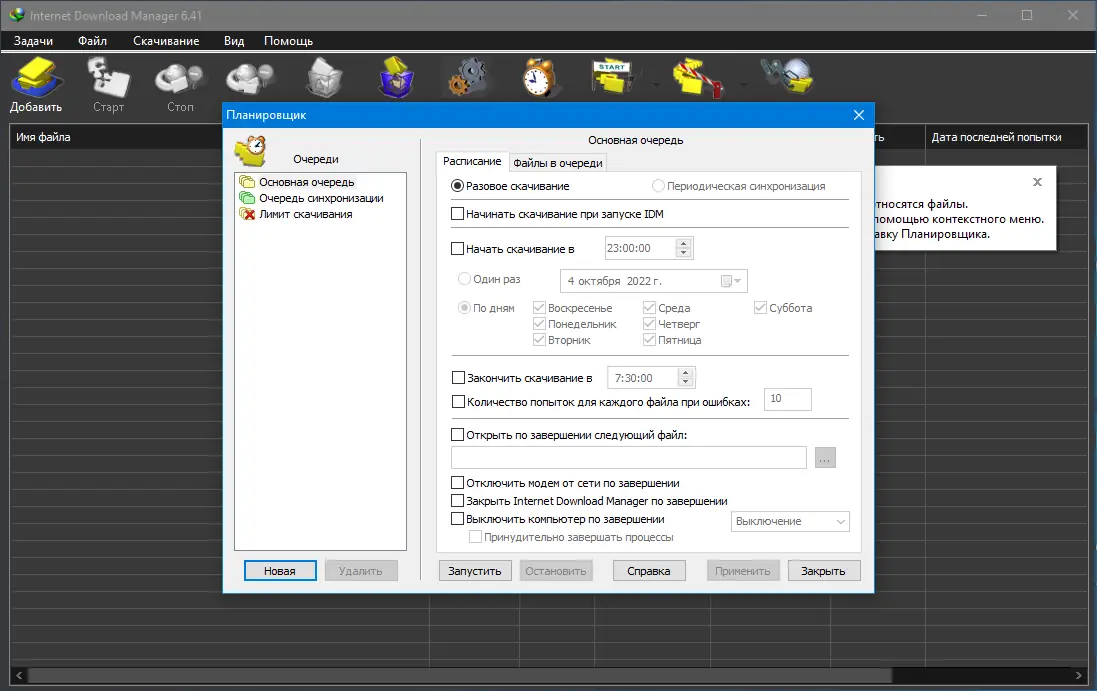Click the browse (…) button for file
The image size is (1097, 691).
[826, 458]
